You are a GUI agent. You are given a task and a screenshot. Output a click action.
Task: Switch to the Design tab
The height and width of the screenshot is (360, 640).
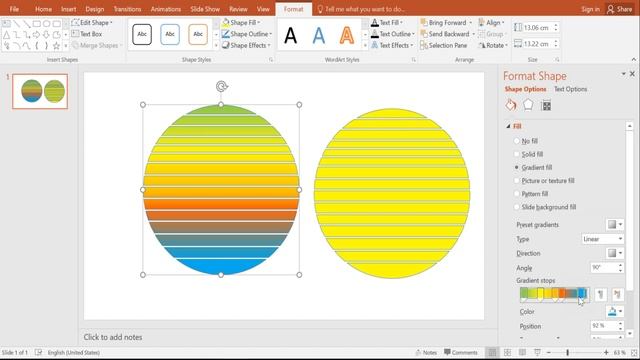pyautogui.click(x=95, y=9)
